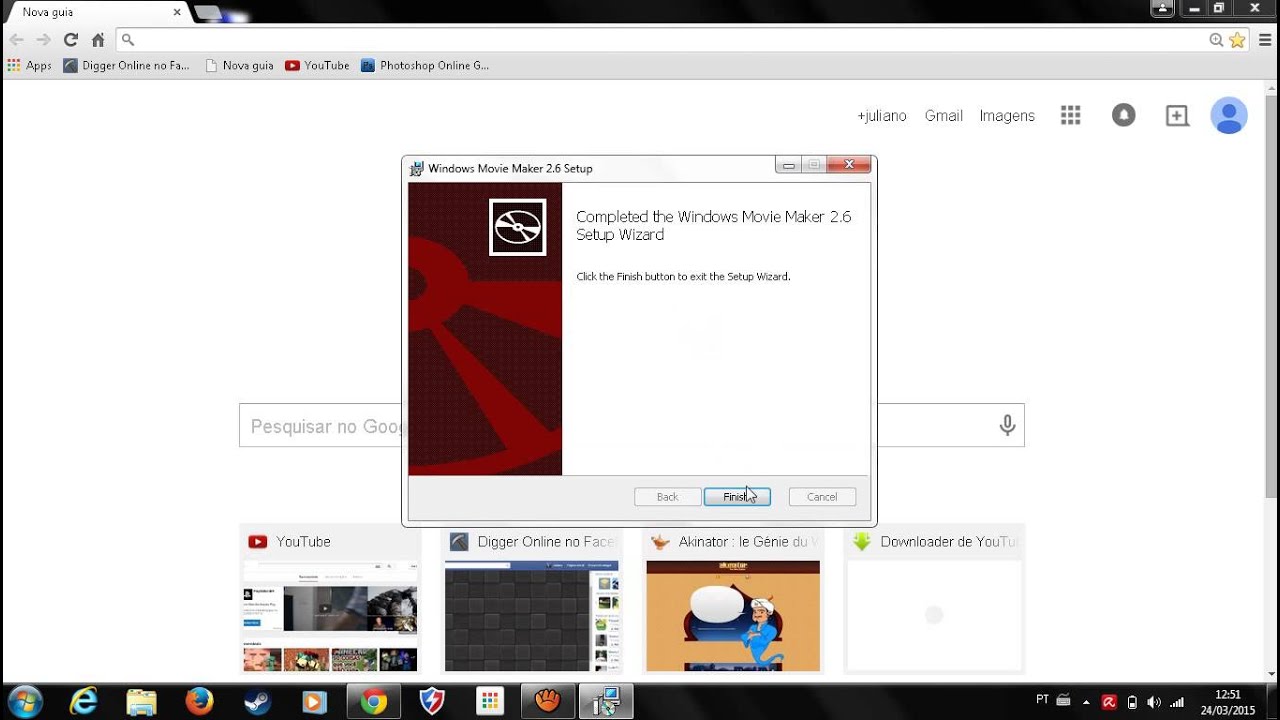Open a new tab in Chrome
1280x720 pixels.
pyautogui.click(x=208, y=13)
